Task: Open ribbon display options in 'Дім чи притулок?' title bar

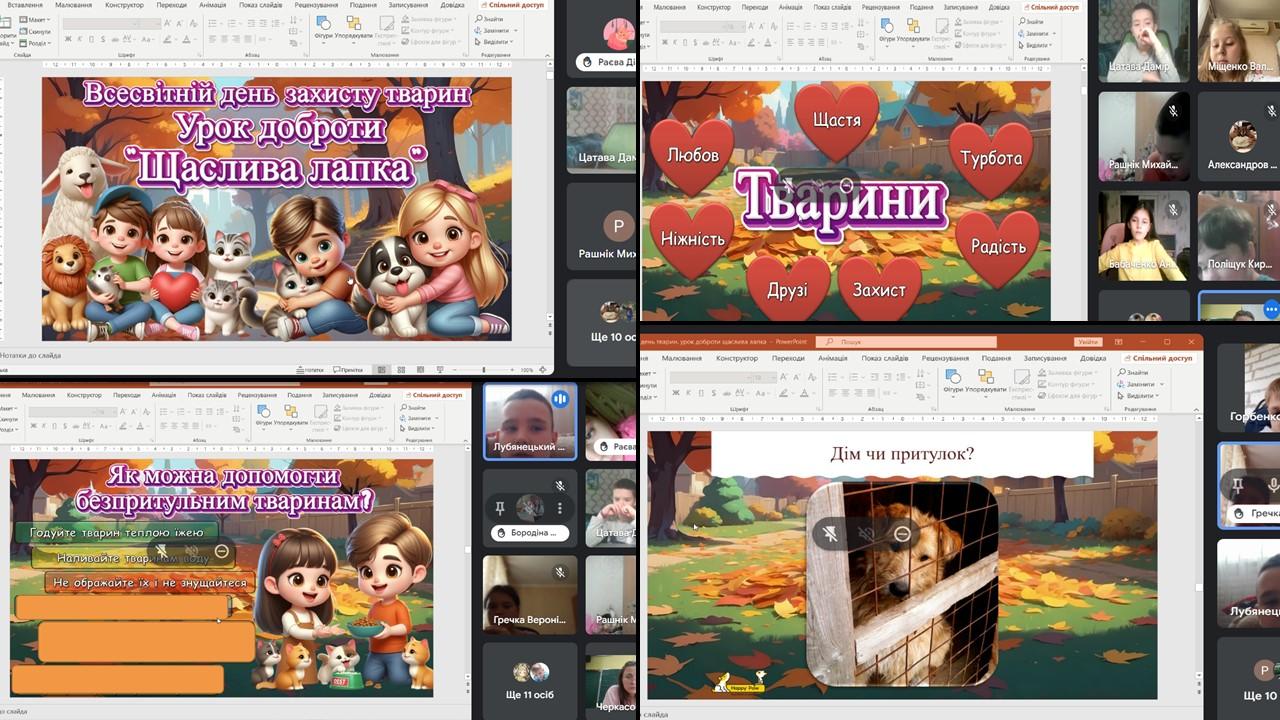Action: 1119,341
